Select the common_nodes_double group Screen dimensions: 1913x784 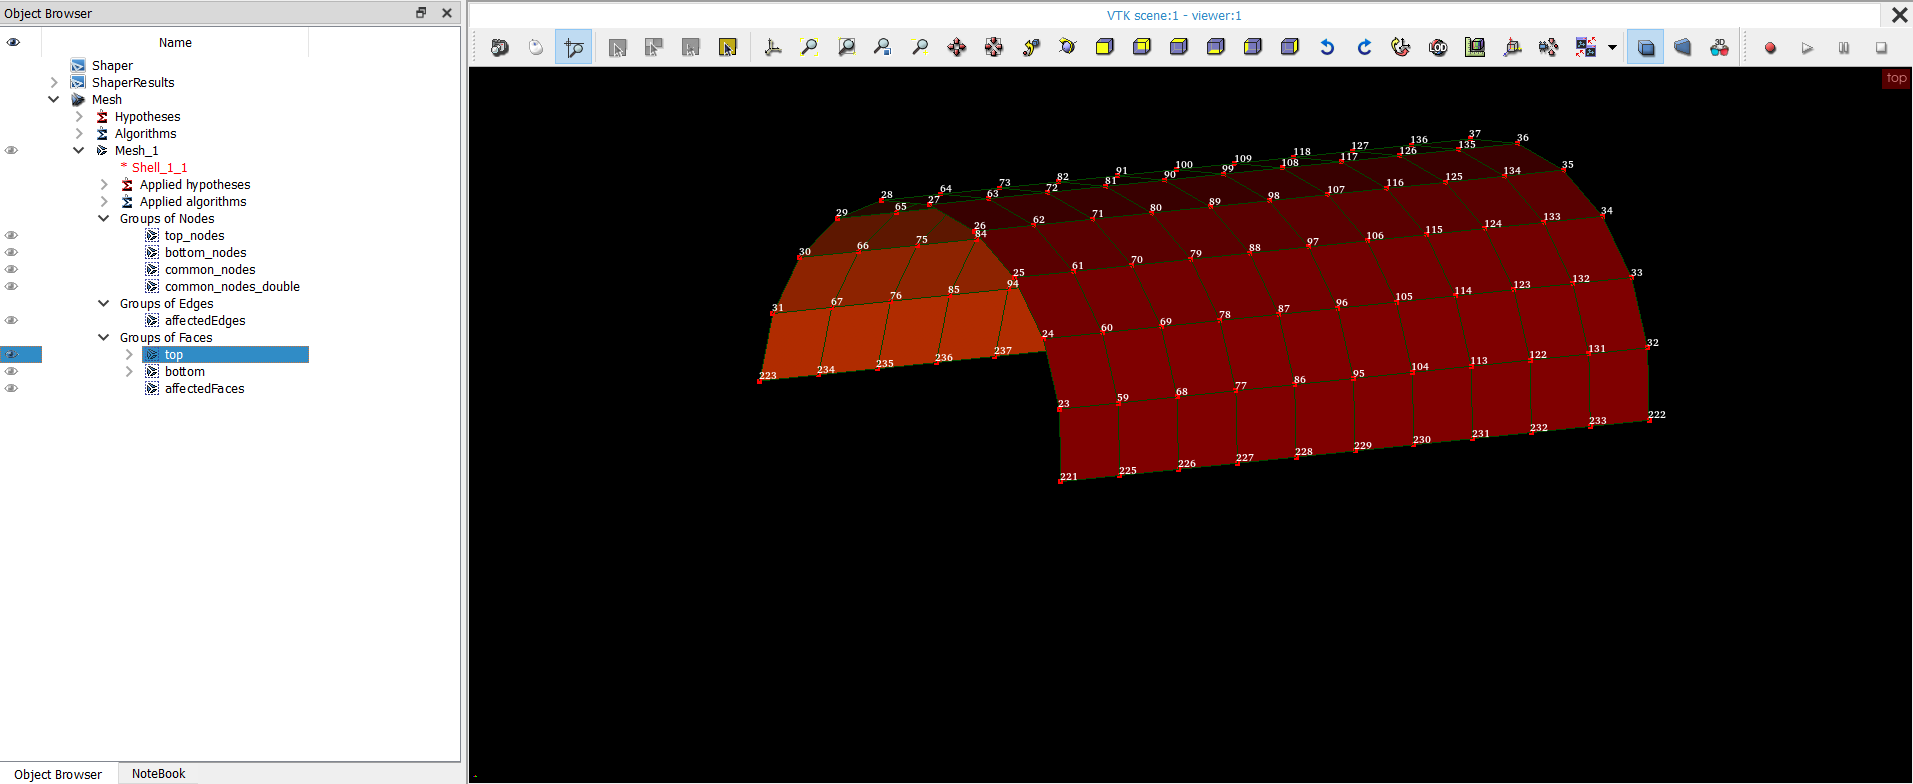pos(232,287)
